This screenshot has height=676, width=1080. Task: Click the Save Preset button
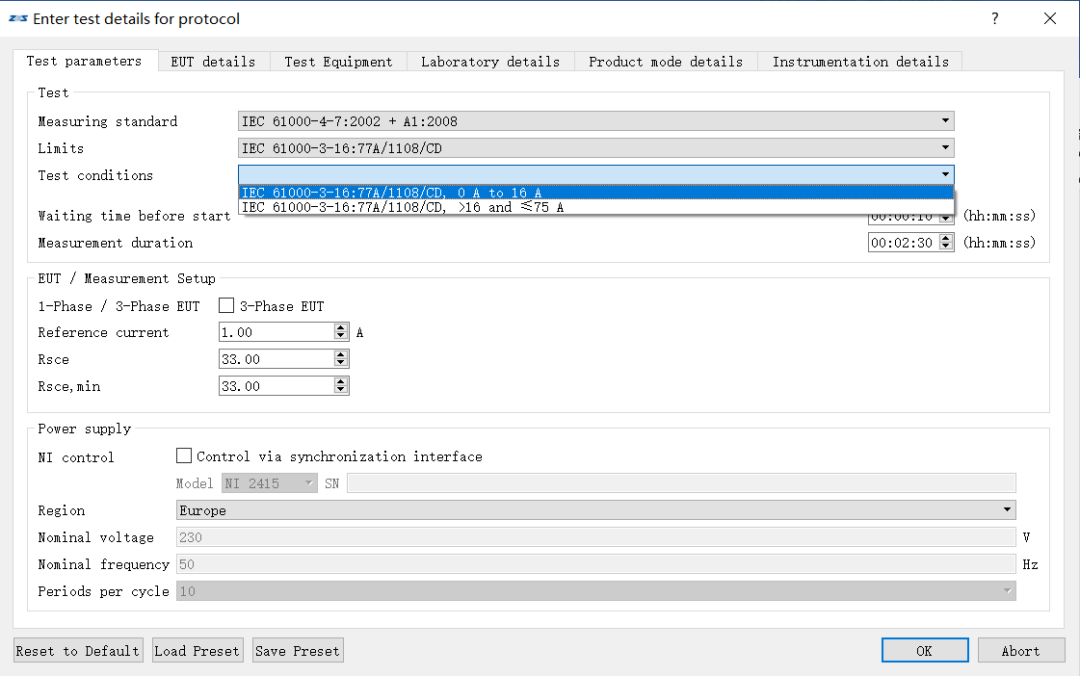click(298, 651)
